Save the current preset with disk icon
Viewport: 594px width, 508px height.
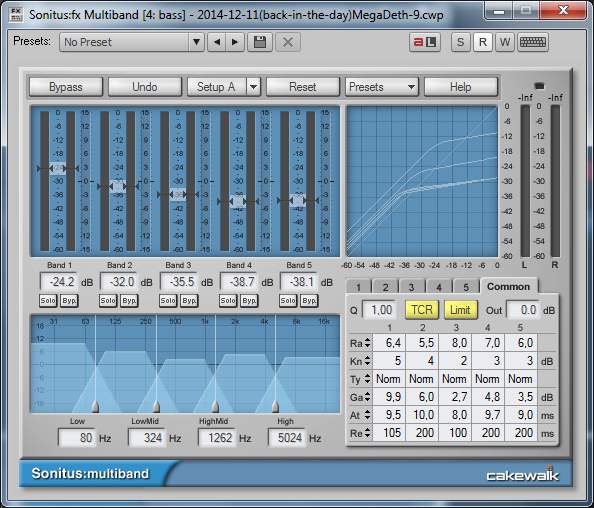tap(259, 42)
